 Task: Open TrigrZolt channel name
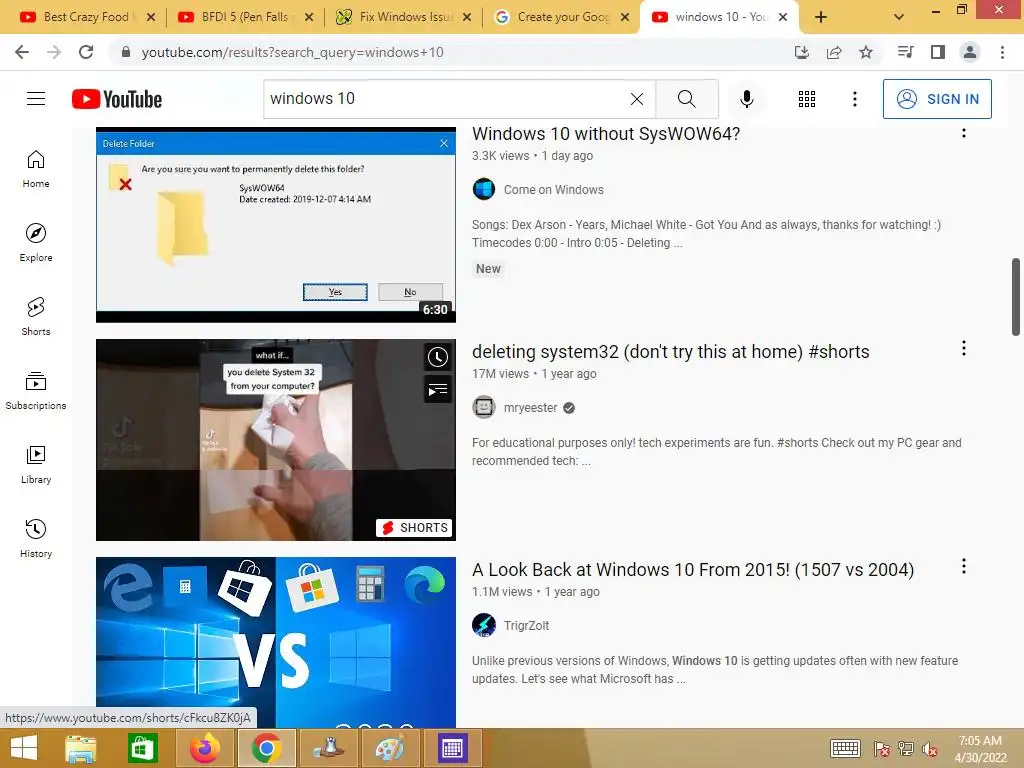[x=526, y=626]
